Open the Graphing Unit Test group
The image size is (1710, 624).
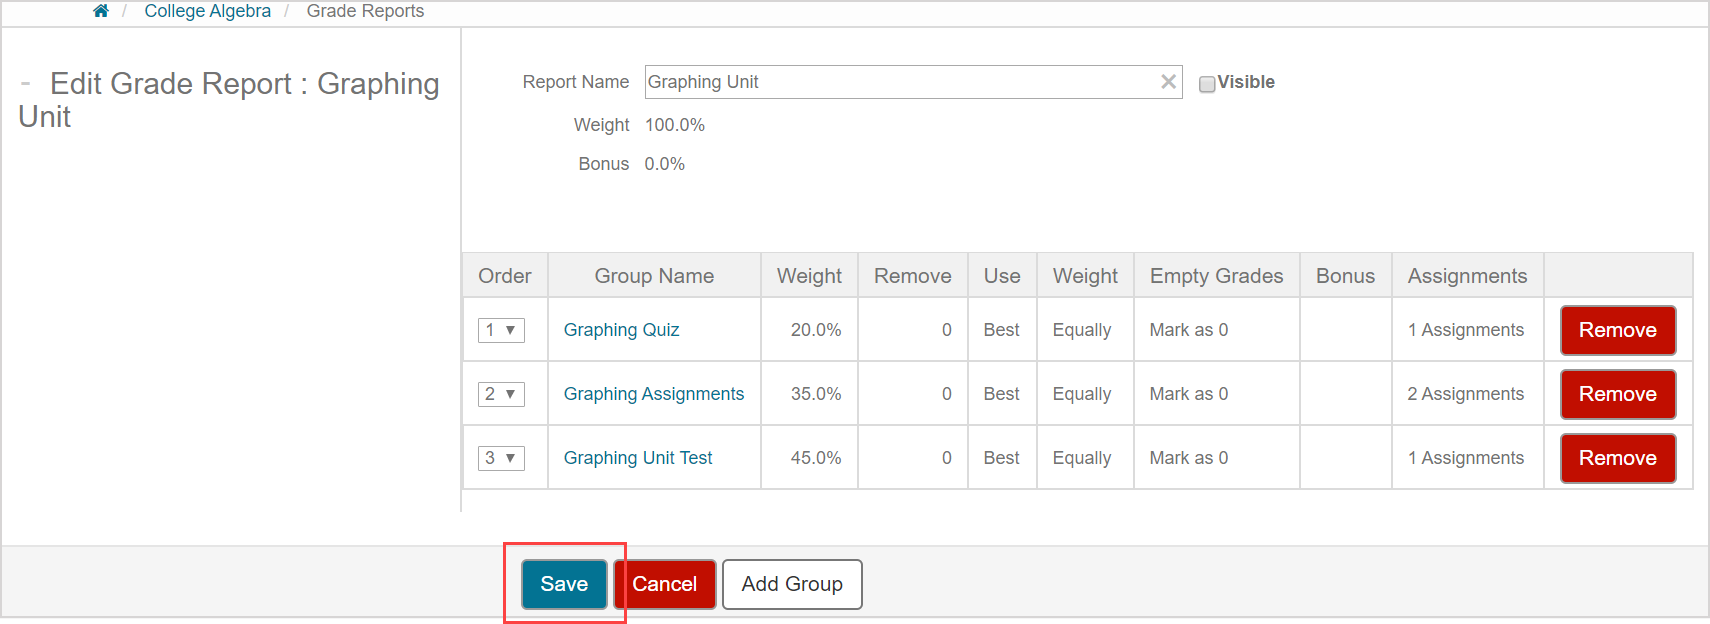click(637, 458)
